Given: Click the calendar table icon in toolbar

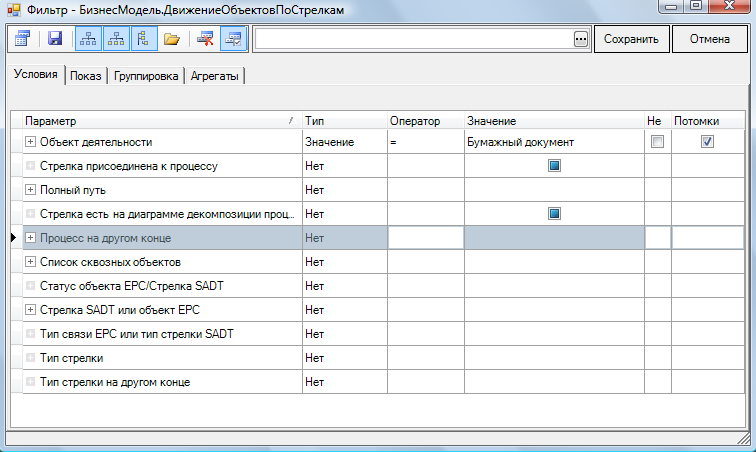Looking at the screenshot, I should click(22, 39).
